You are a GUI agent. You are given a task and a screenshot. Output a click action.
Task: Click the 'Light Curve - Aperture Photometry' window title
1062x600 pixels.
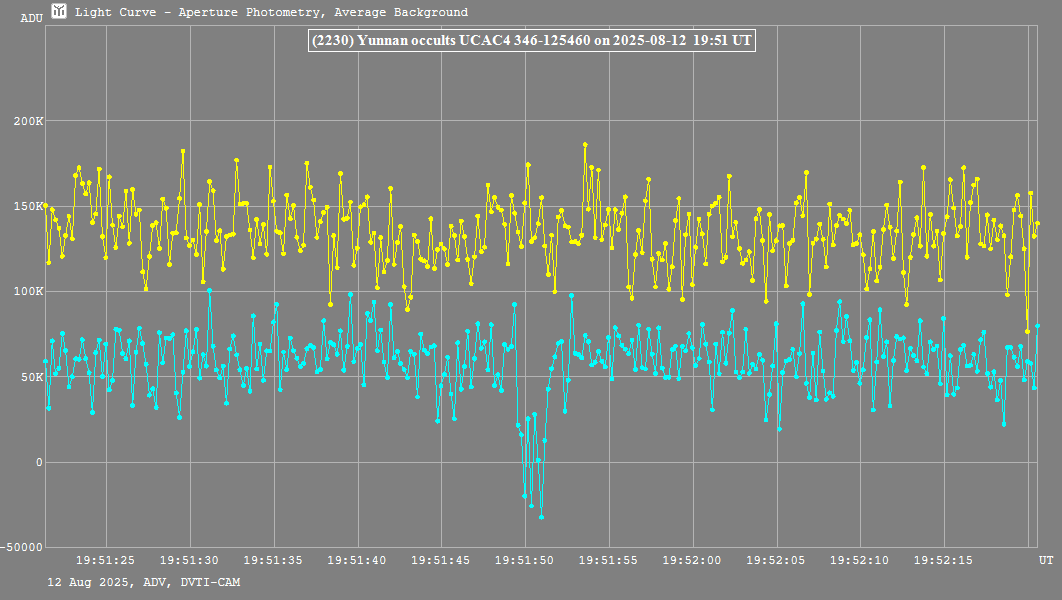pyautogui.click(x=271, y=13)
